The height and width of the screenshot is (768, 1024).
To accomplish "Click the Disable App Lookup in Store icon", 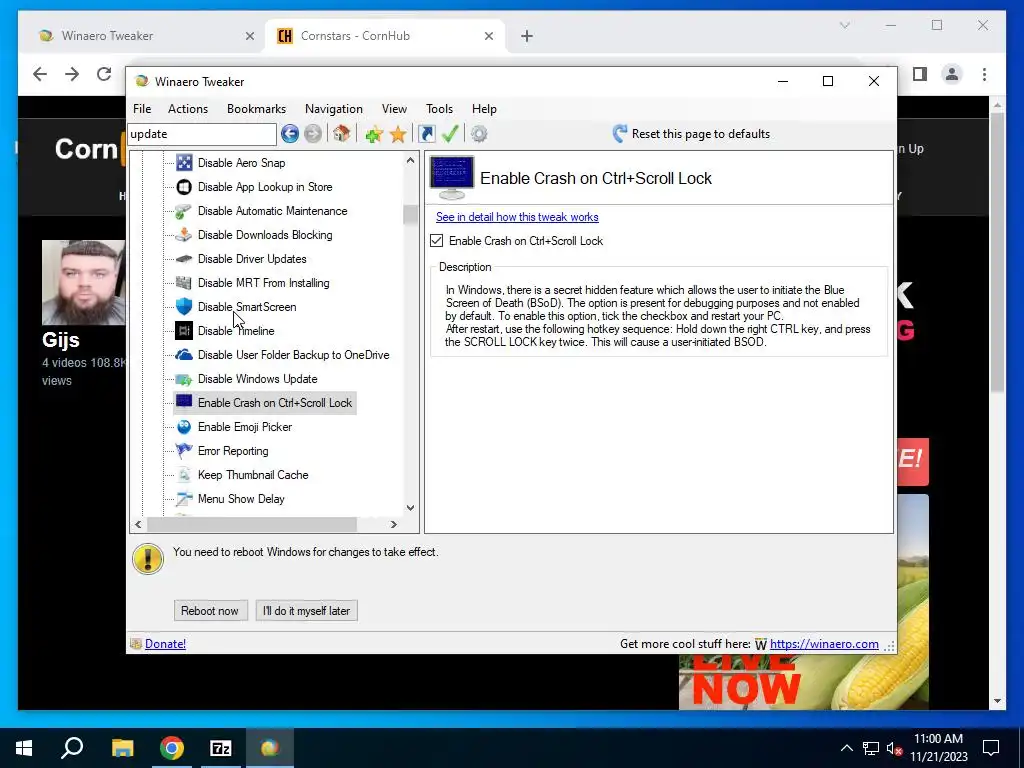I will (x=184, y=187).
